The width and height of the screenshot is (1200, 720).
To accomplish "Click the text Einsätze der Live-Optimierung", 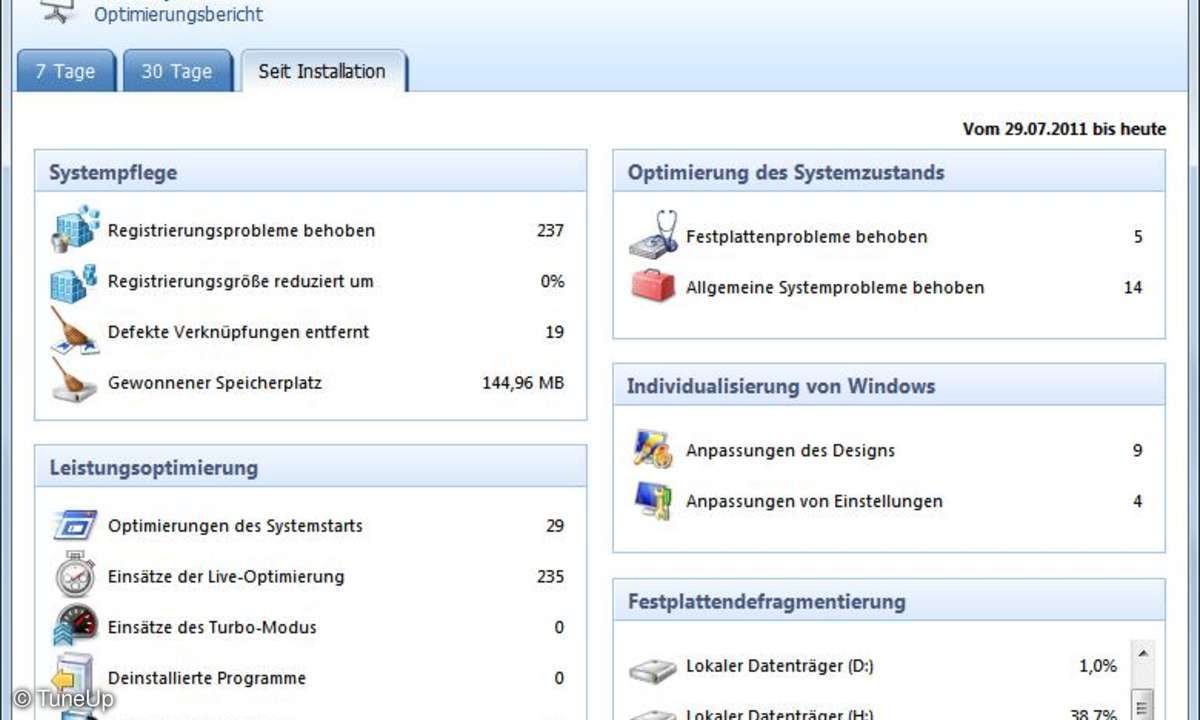I will point(226,577).
